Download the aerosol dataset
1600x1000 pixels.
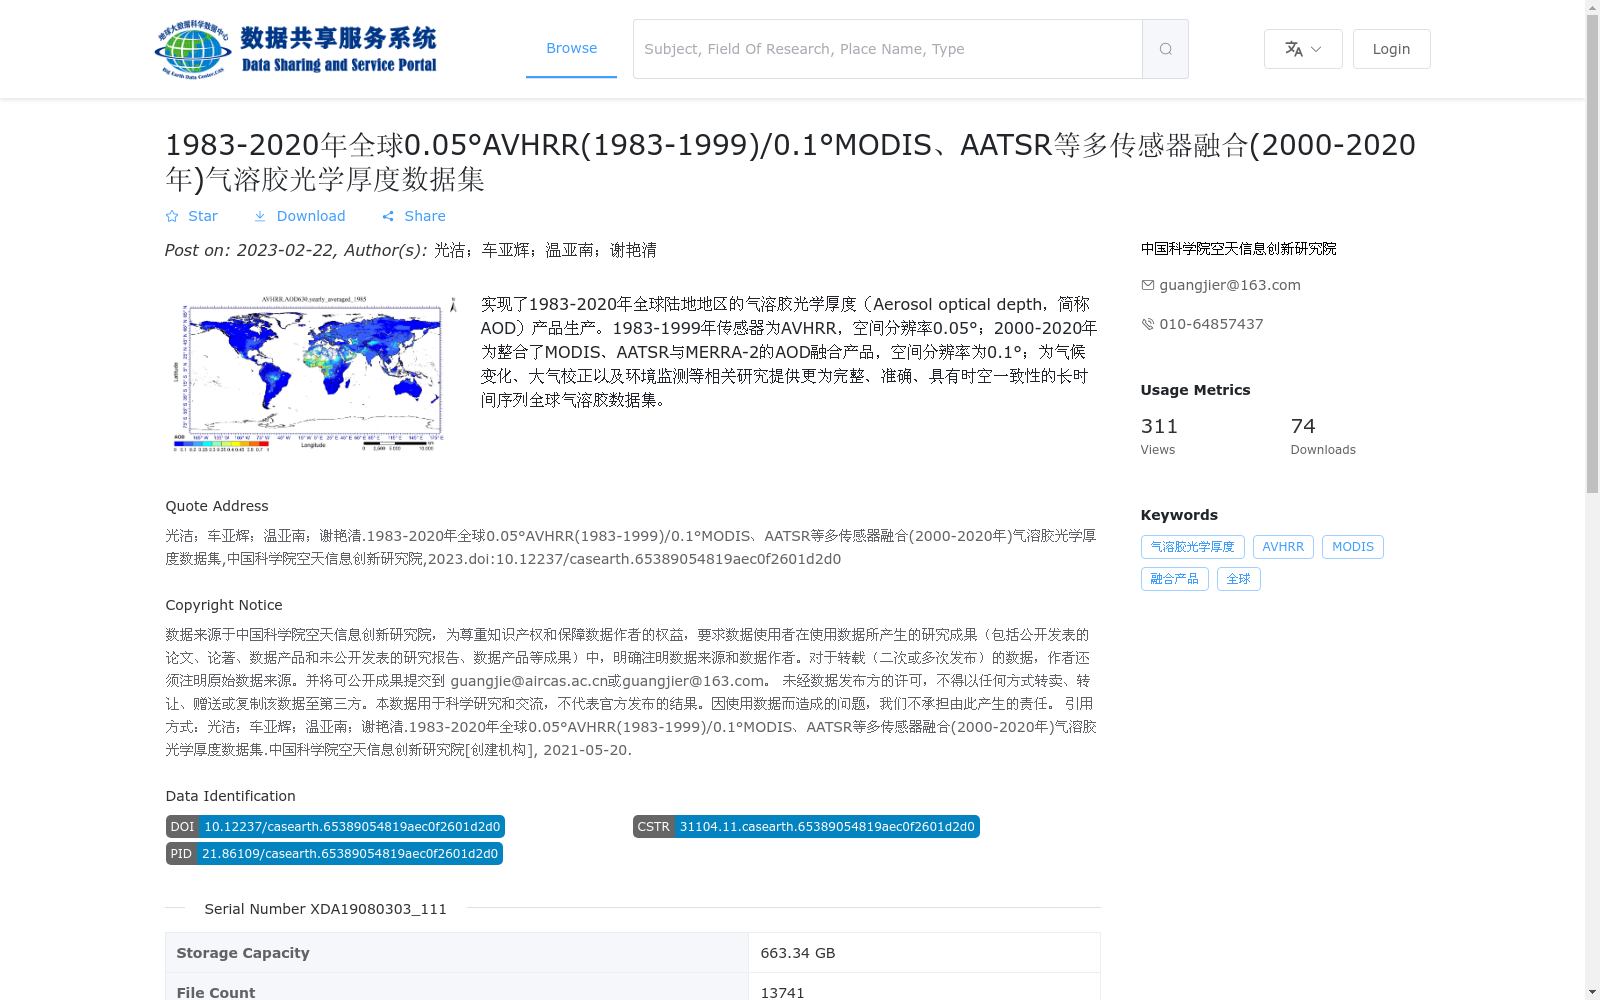(x=299, y=216)
